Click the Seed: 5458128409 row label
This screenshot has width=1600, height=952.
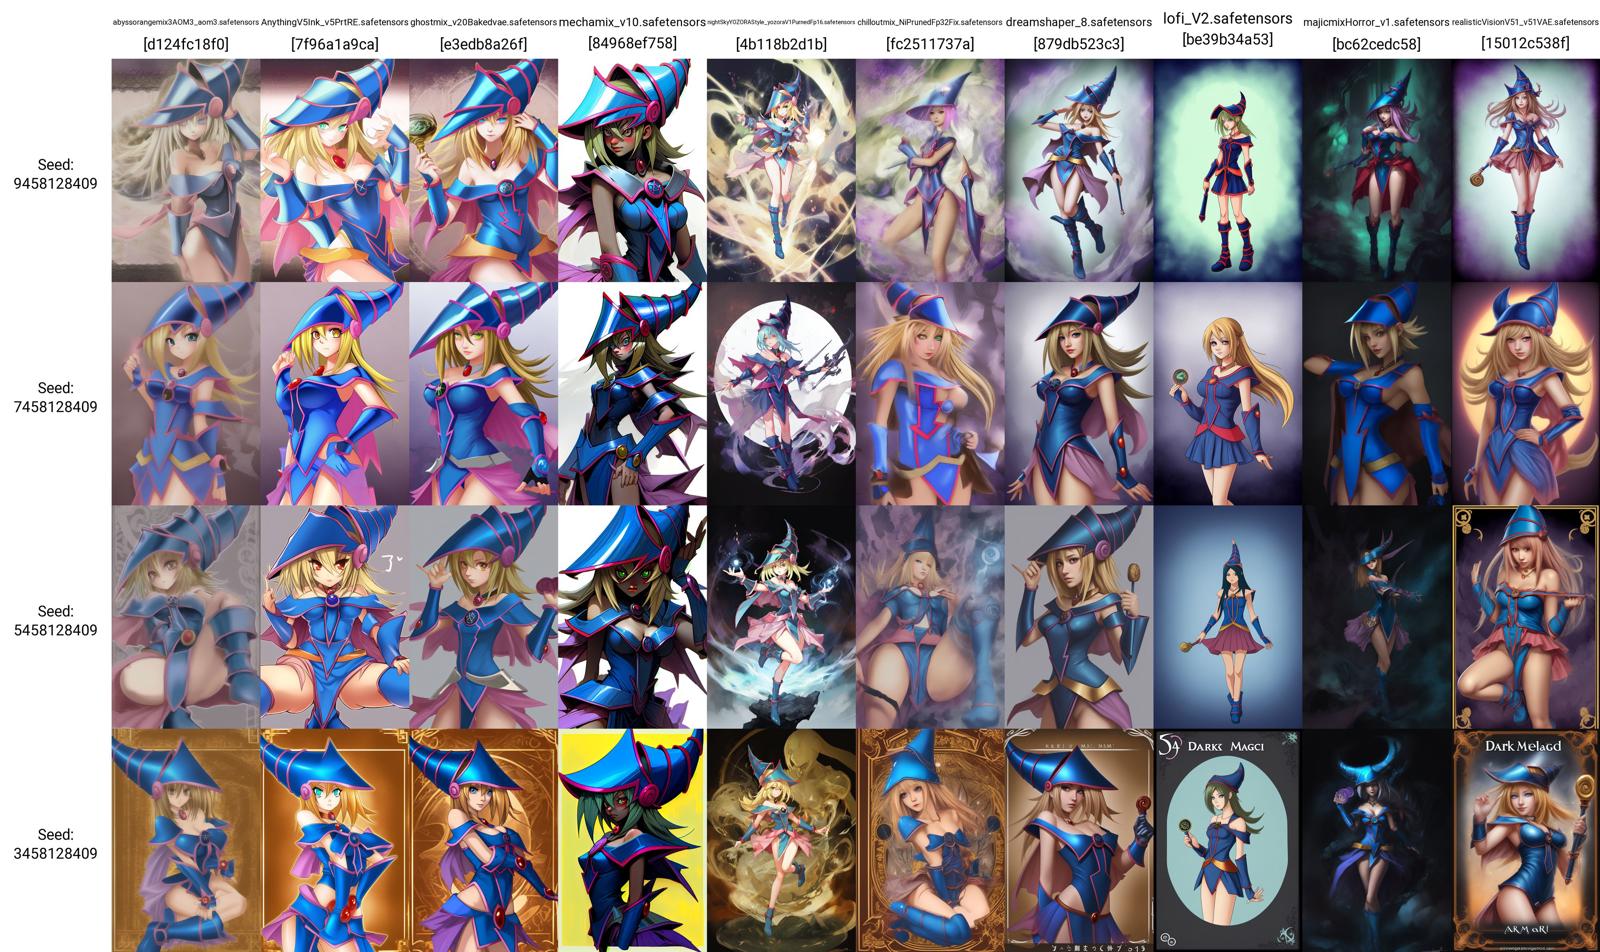55,620
